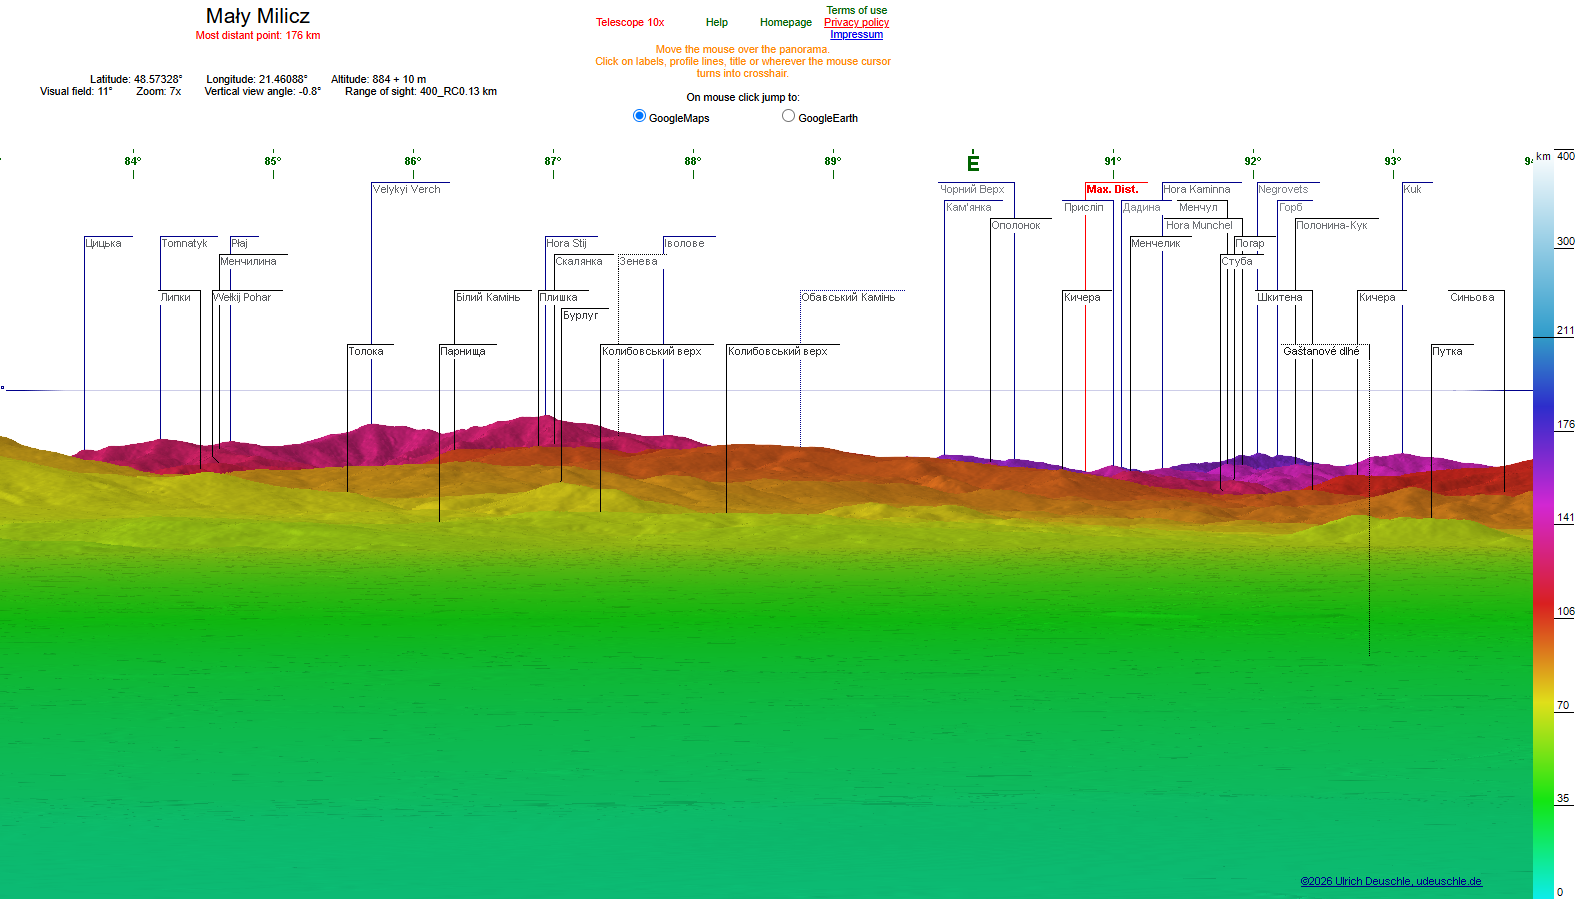The image size is (1578, 902).
Task: Select the GoogleEarth radio button
Action: tap(788, 116)
